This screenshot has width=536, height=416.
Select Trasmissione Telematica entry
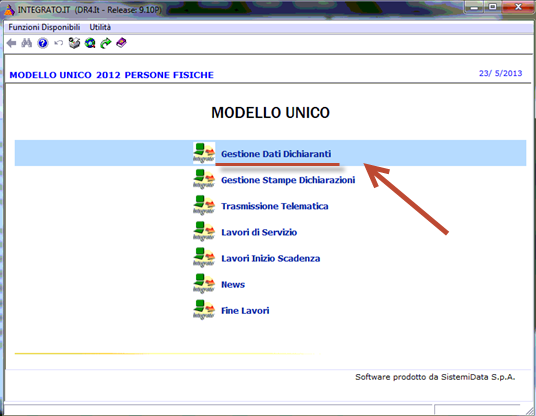(274, 206)
